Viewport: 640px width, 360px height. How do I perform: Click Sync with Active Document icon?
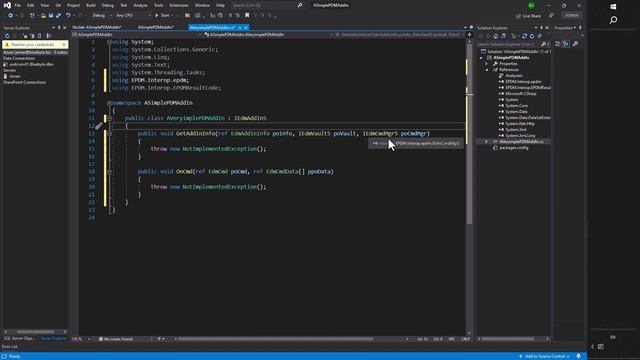524,36
